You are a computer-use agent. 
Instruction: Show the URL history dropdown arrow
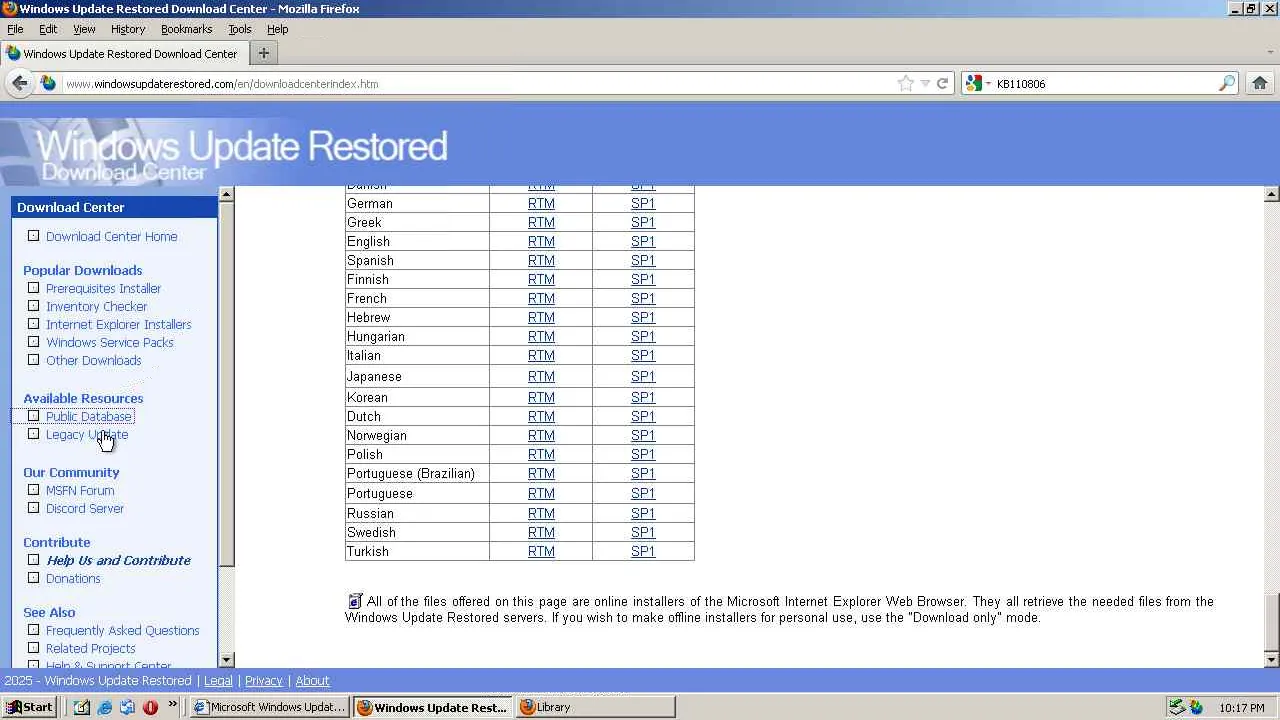(x=925, y=84)
